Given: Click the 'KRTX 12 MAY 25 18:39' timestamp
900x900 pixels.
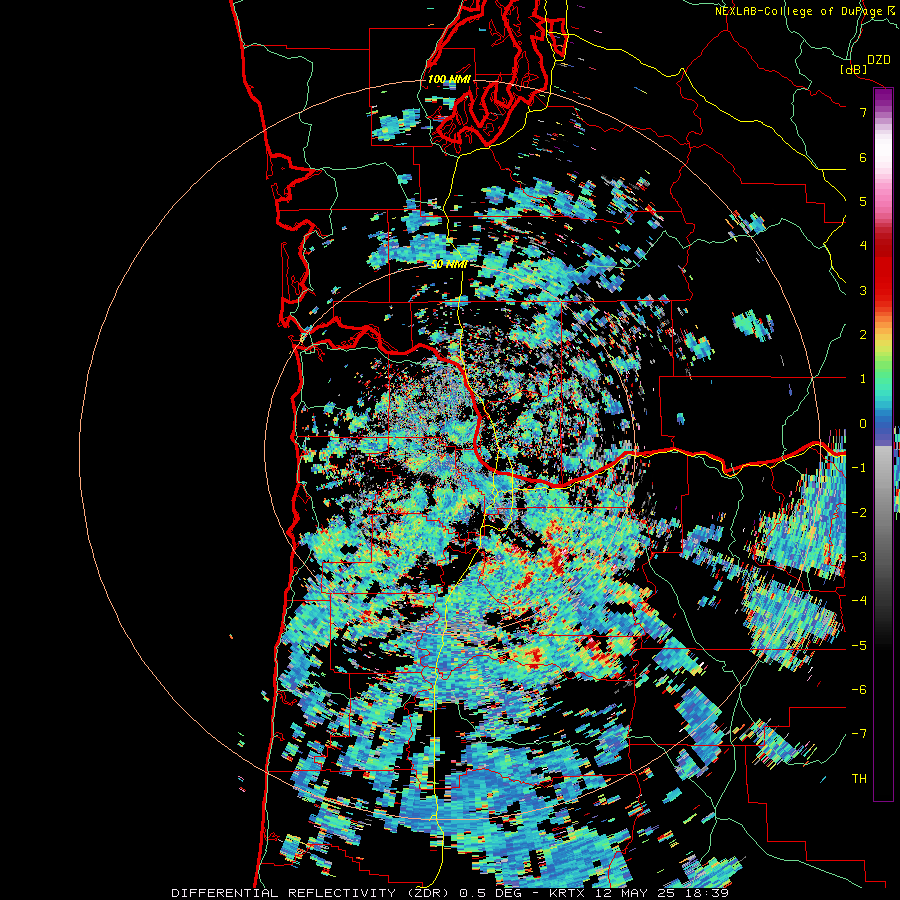Looking at the screenshot, I should tap(639, 893).
